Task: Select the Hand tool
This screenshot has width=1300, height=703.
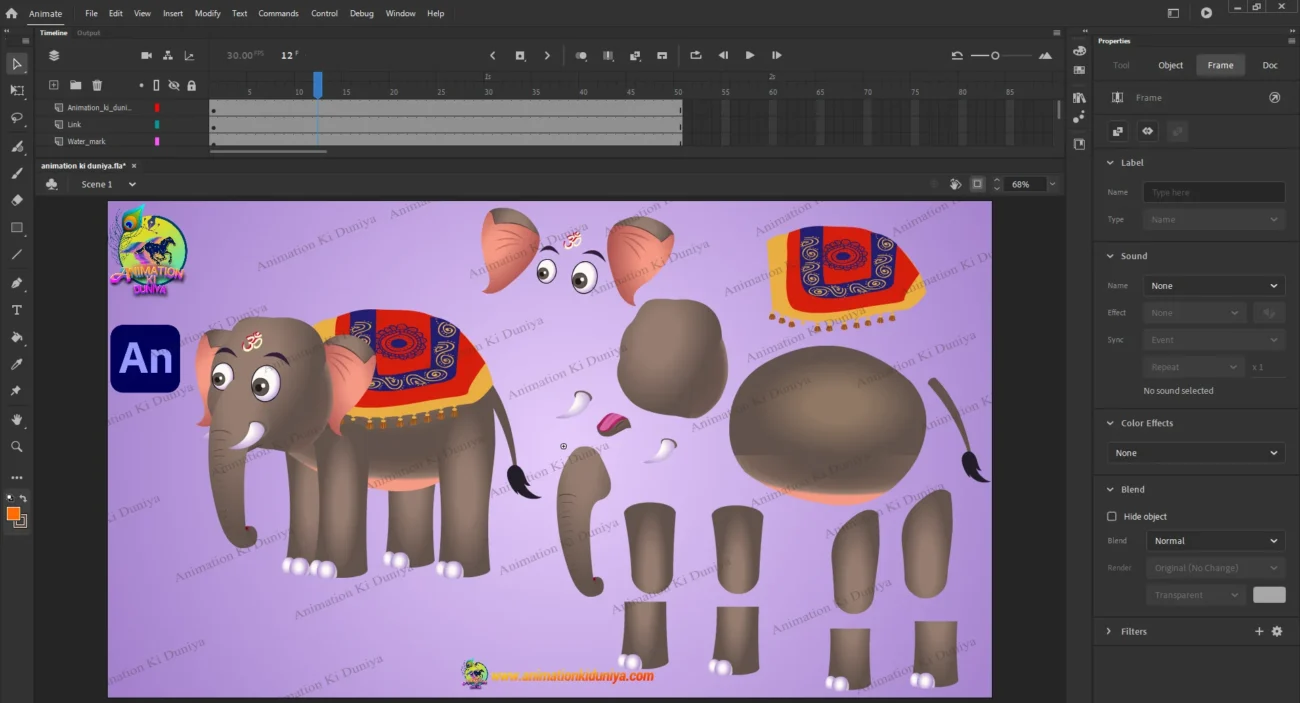Action: click(17, 419)
